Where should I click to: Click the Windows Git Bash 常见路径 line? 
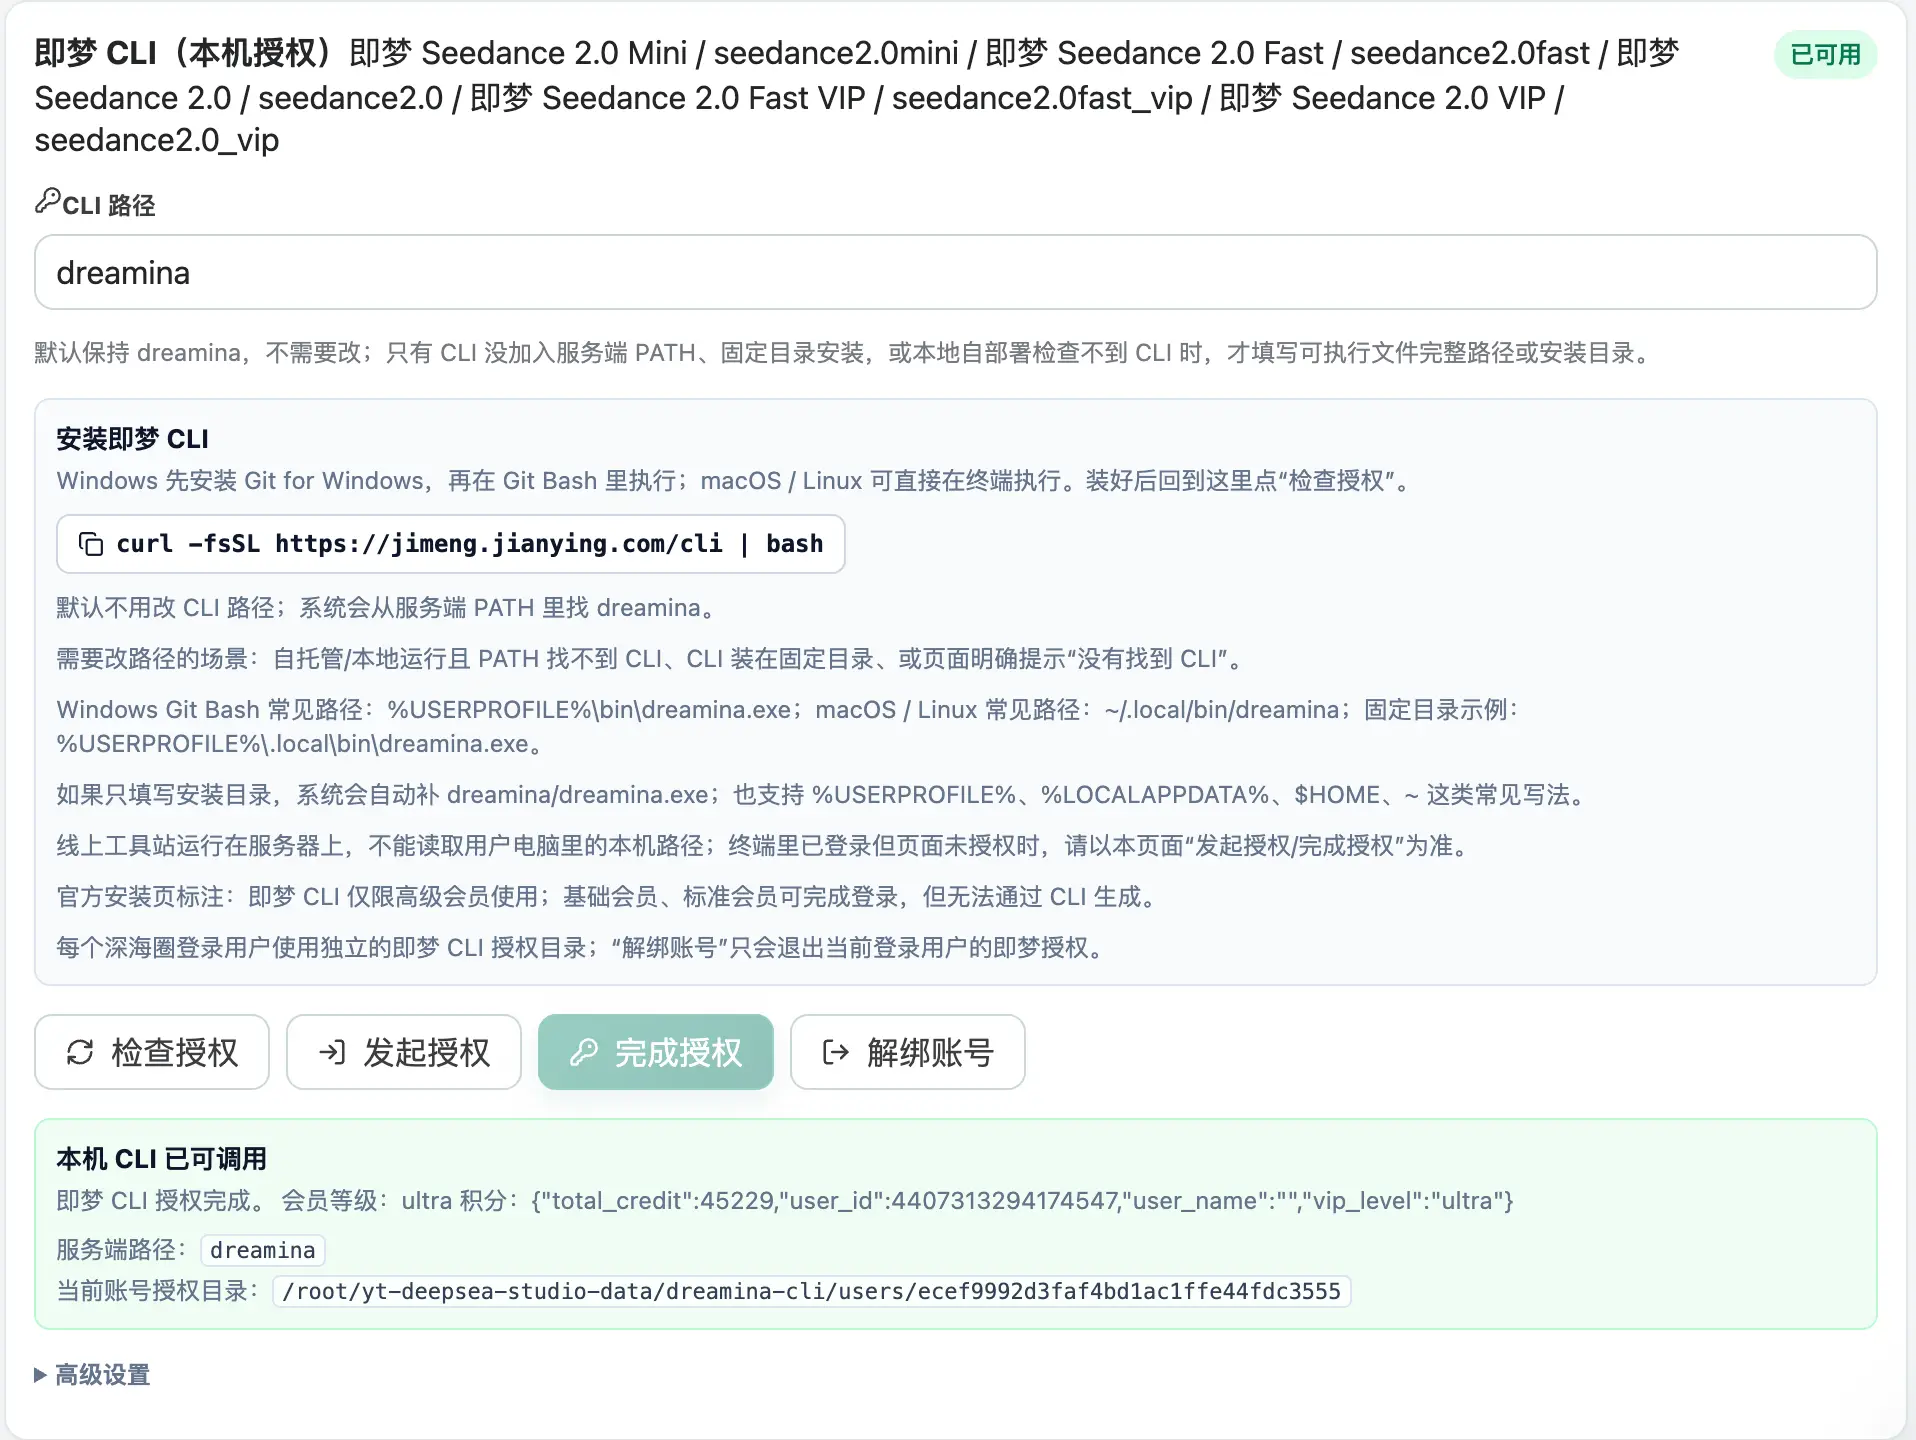tap(788, 727)
